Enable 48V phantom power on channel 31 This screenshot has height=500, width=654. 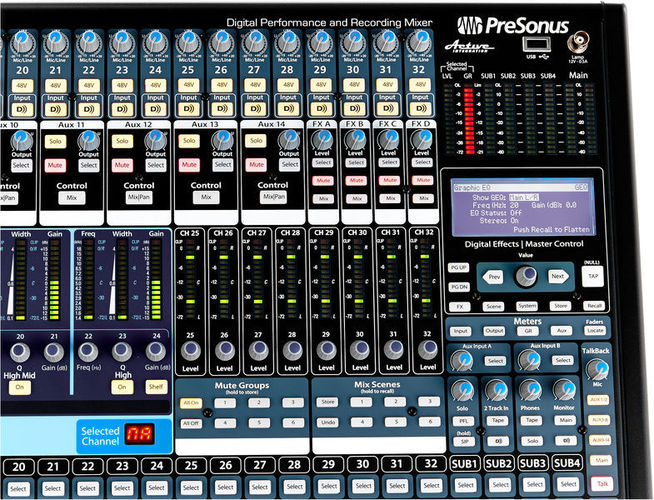pyautogui.click(x=387, y=85)
